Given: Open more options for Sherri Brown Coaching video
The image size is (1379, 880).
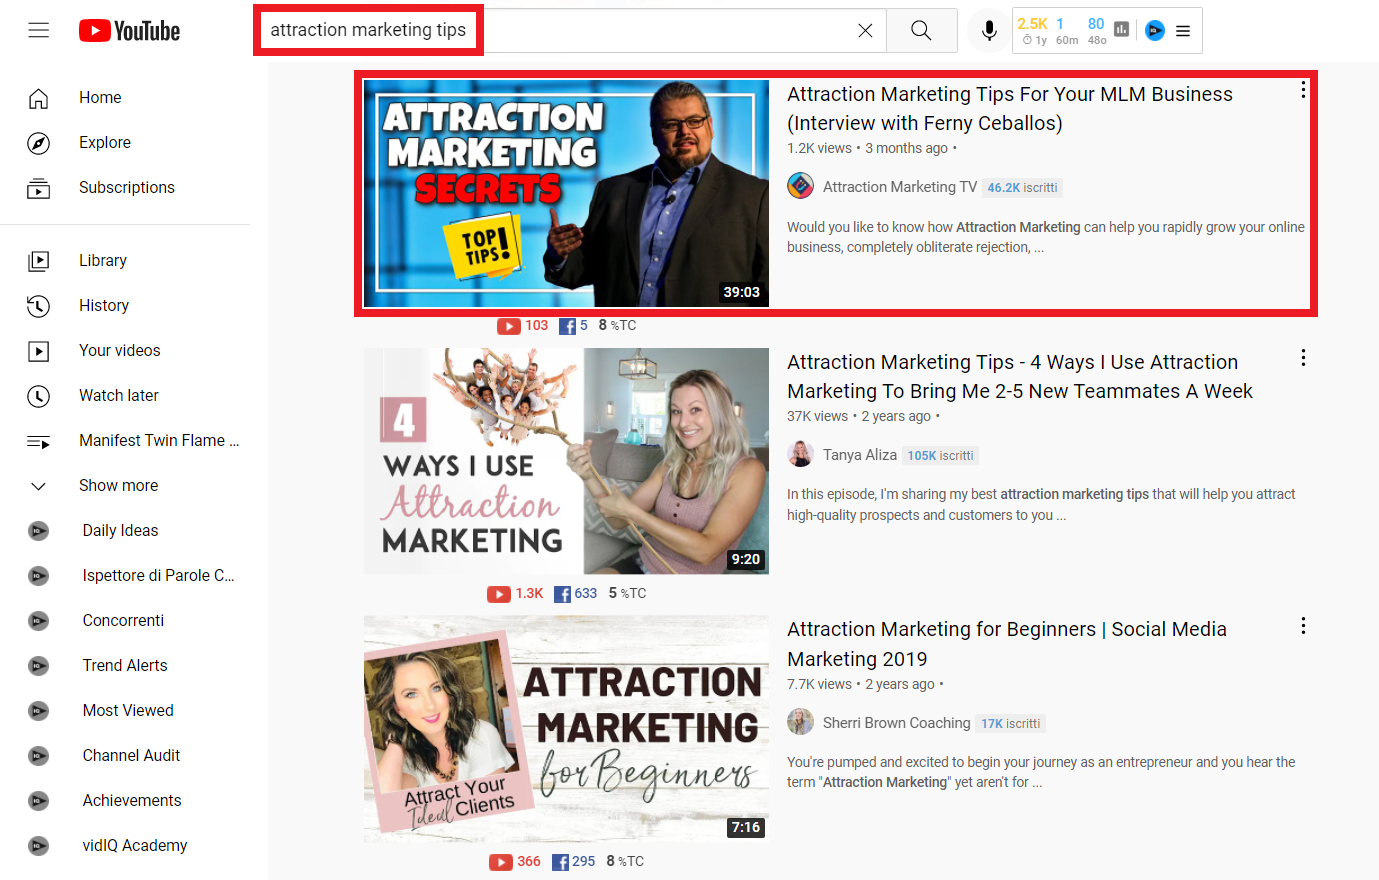Looking at the screenshot, I should pos(1303,625).
